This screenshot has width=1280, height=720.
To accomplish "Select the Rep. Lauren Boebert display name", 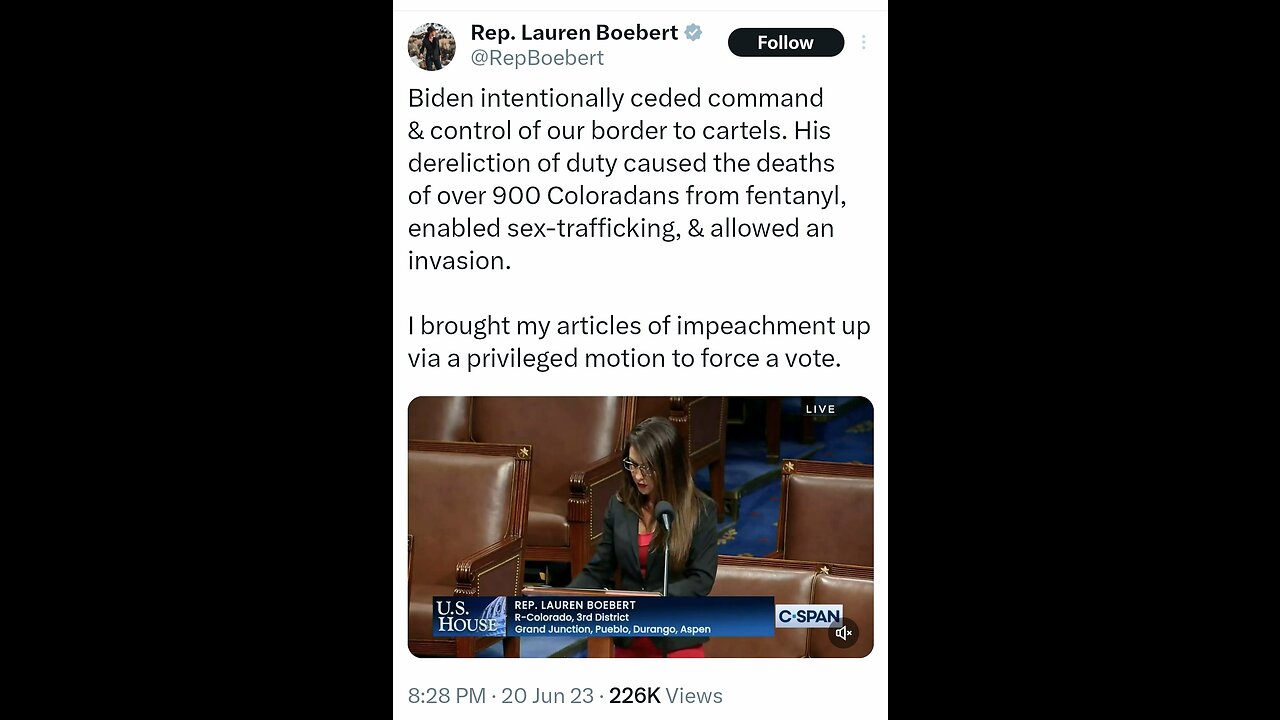I will coord(574,32).
